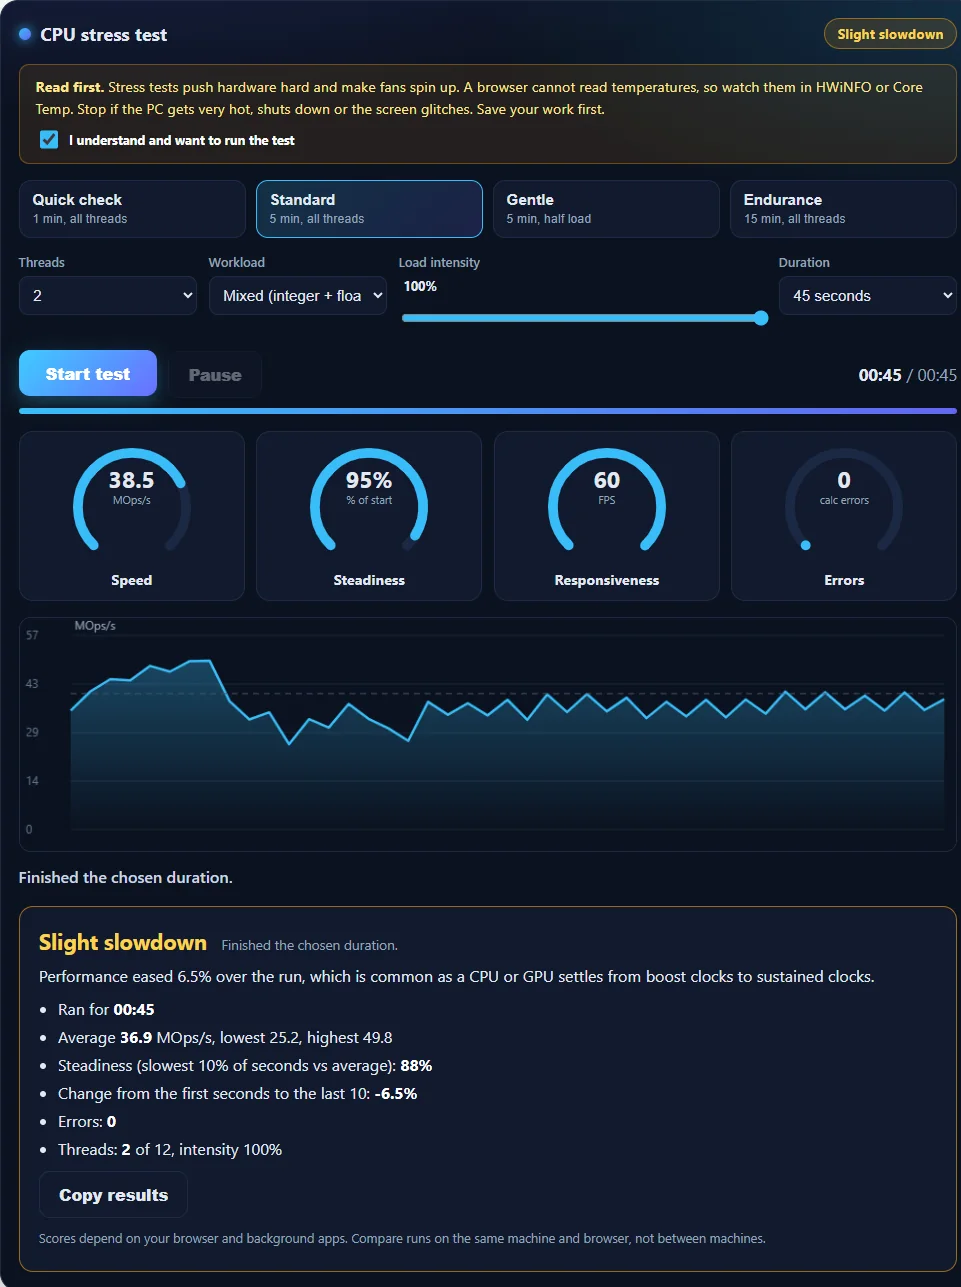This screenshot has width=961, height=1287.
Task: Click the 00:45 elapsed timer text
Action: click(880, 375)
